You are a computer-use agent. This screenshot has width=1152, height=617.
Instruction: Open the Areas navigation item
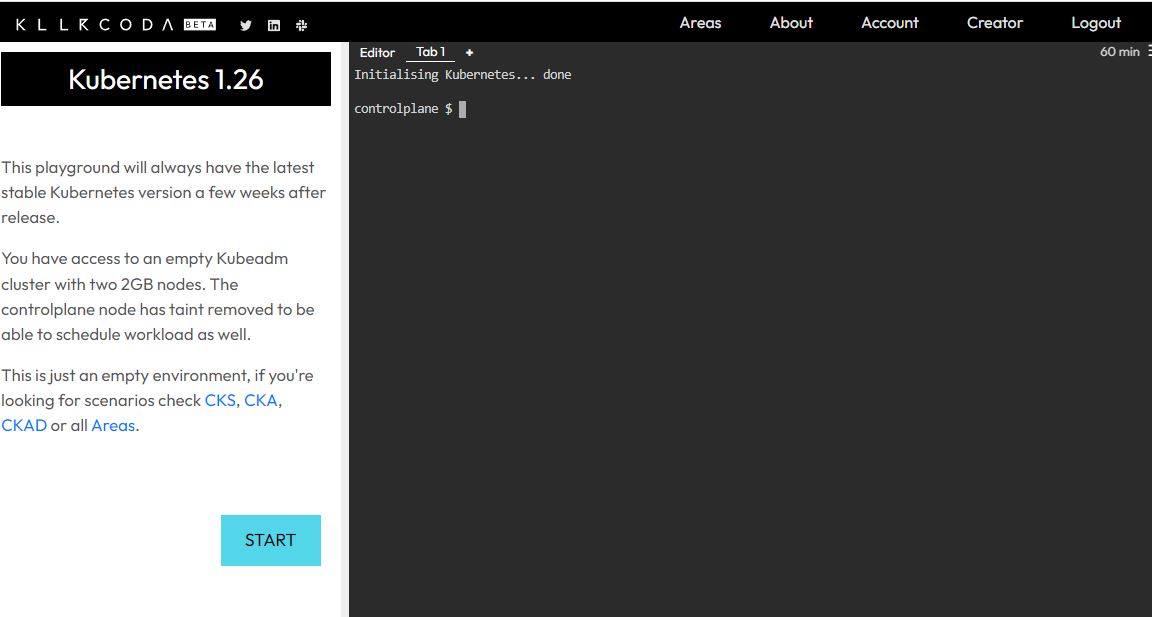(700, 23)
